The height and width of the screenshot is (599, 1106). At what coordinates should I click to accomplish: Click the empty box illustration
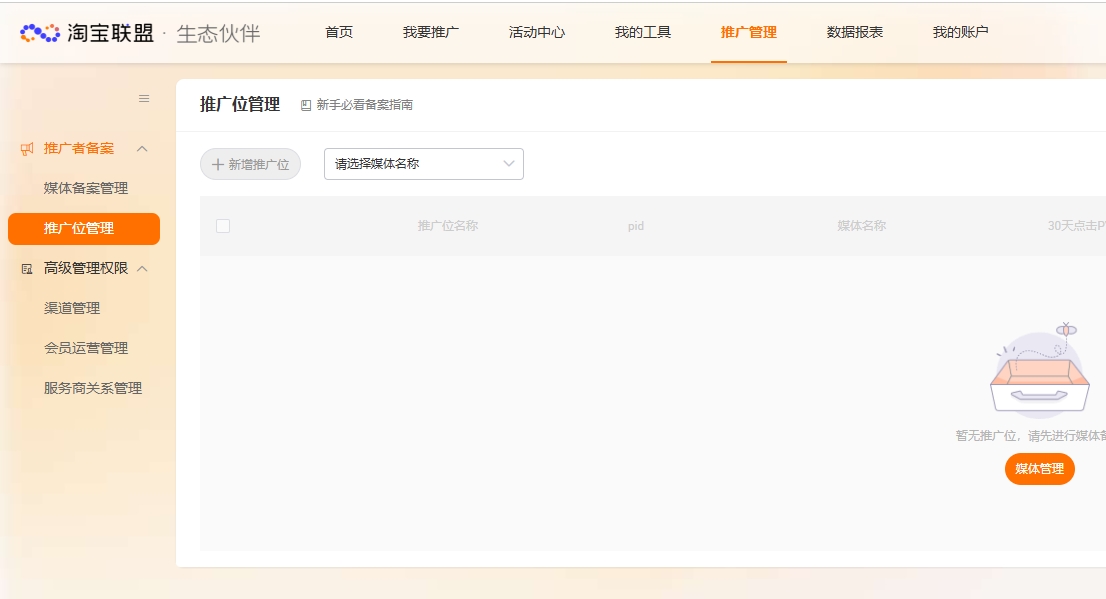(1039, 375)
